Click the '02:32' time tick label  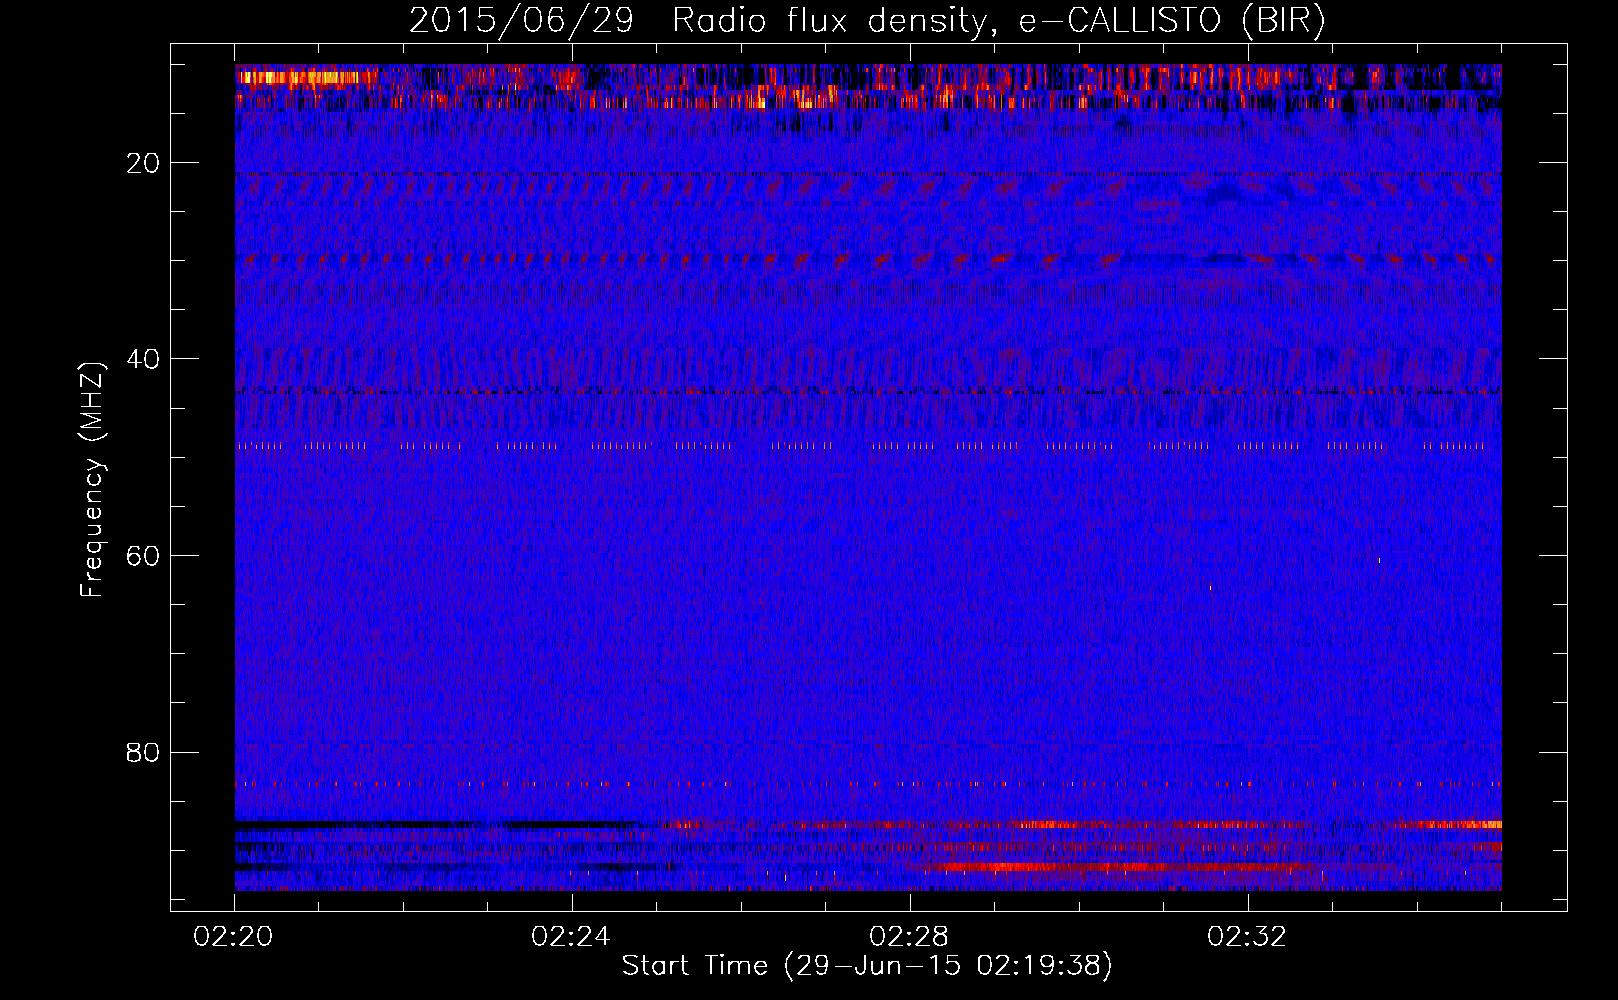1247,937
